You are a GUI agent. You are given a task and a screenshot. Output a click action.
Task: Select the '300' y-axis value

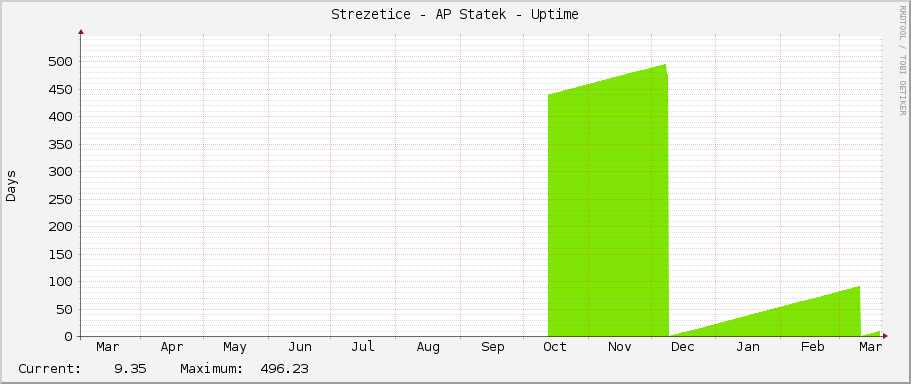[x=60, y=172]
